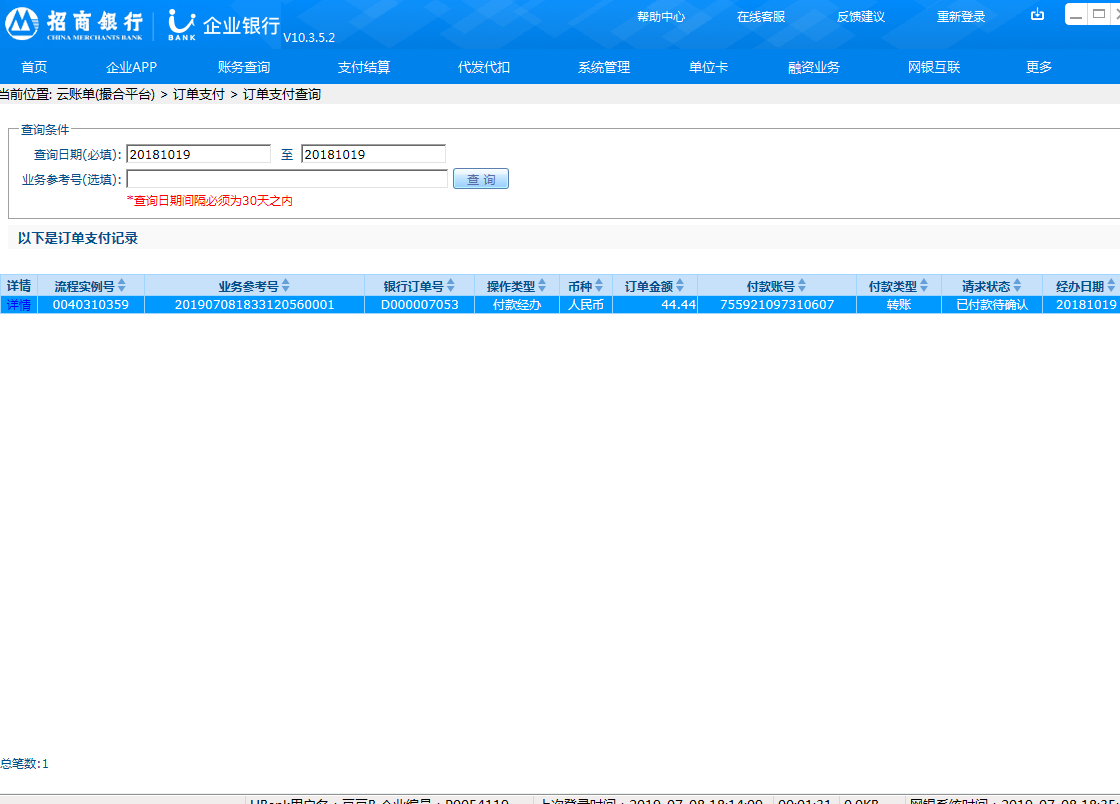1120x804 pixels.
Task: Open 详情 link for the order row
Action: [19, 305]
